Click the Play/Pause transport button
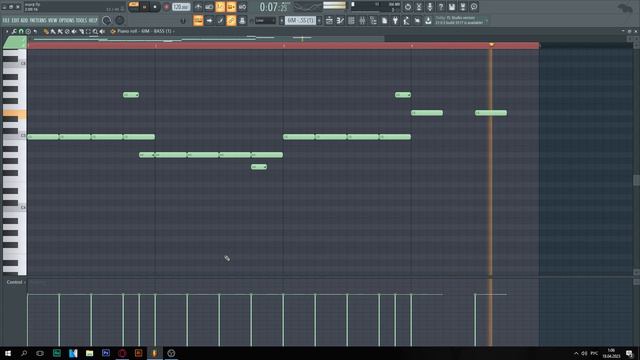The height and width of the screenshot is (360, 640). click(144, 7)
